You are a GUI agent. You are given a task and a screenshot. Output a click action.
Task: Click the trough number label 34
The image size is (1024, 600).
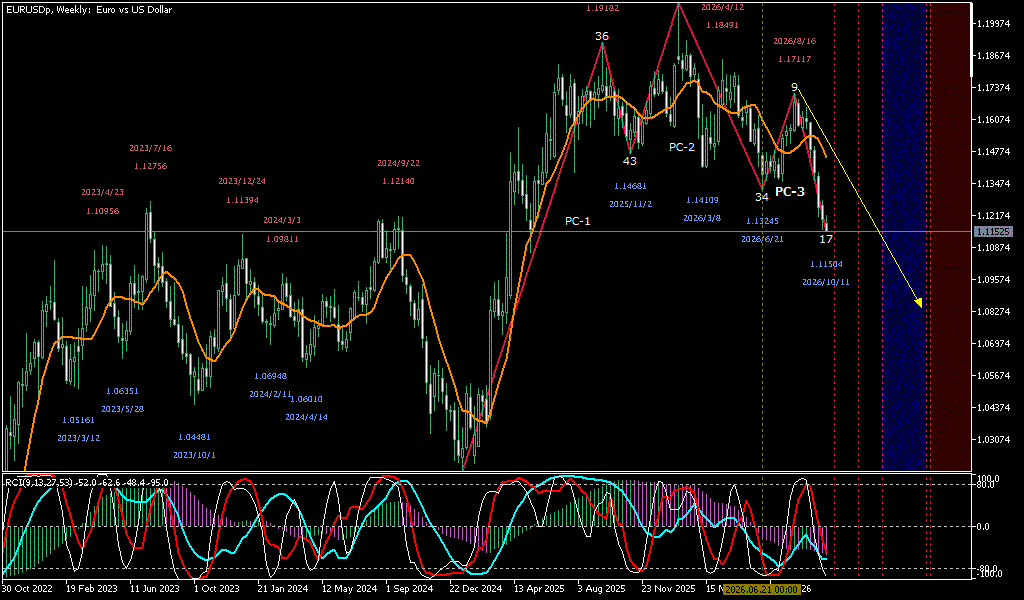[x=761, y=197]
